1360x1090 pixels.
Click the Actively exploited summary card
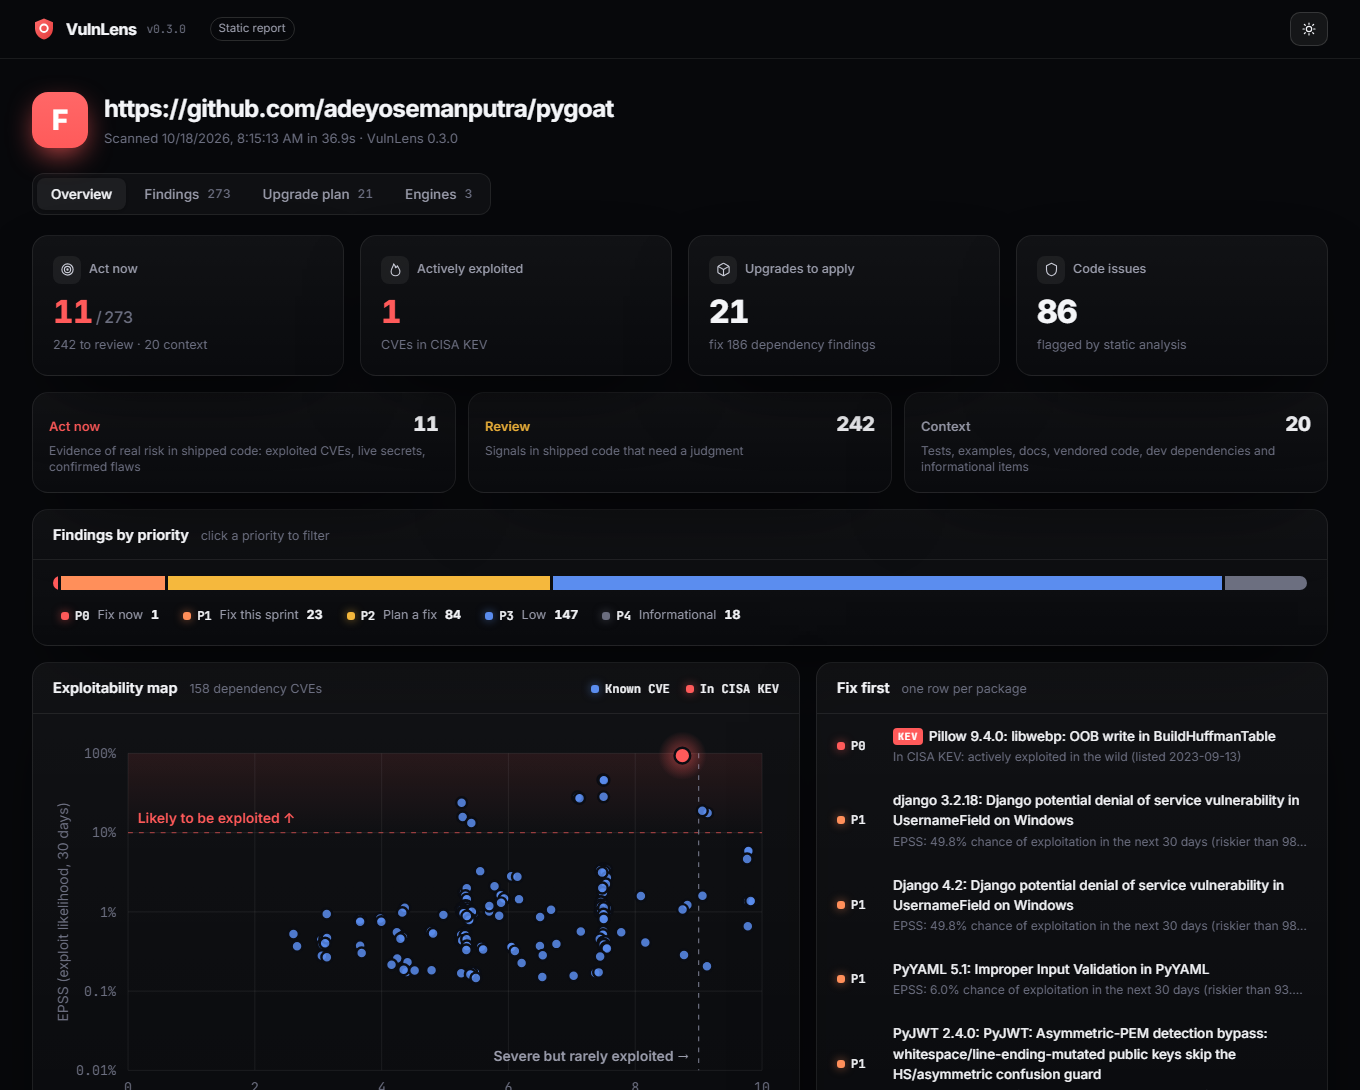pos(516,305)
